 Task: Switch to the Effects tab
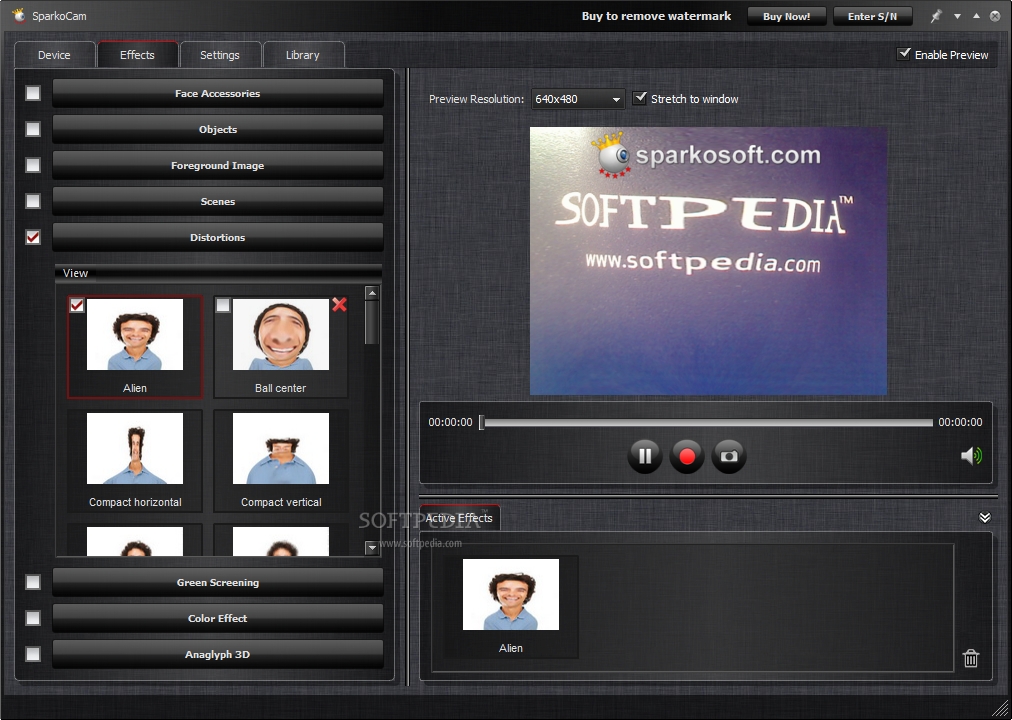[x=137, y=55]
